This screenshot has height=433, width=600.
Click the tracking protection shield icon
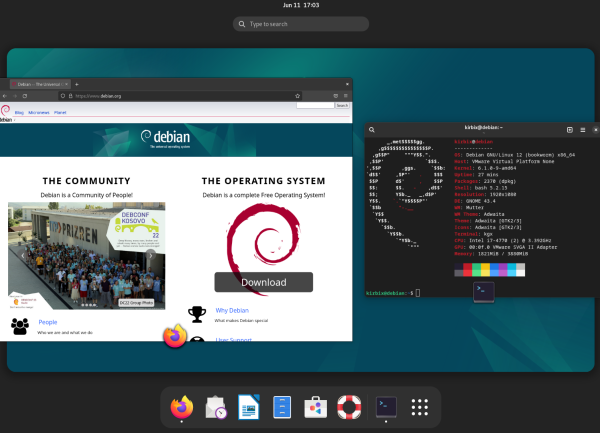click(63, 96)
